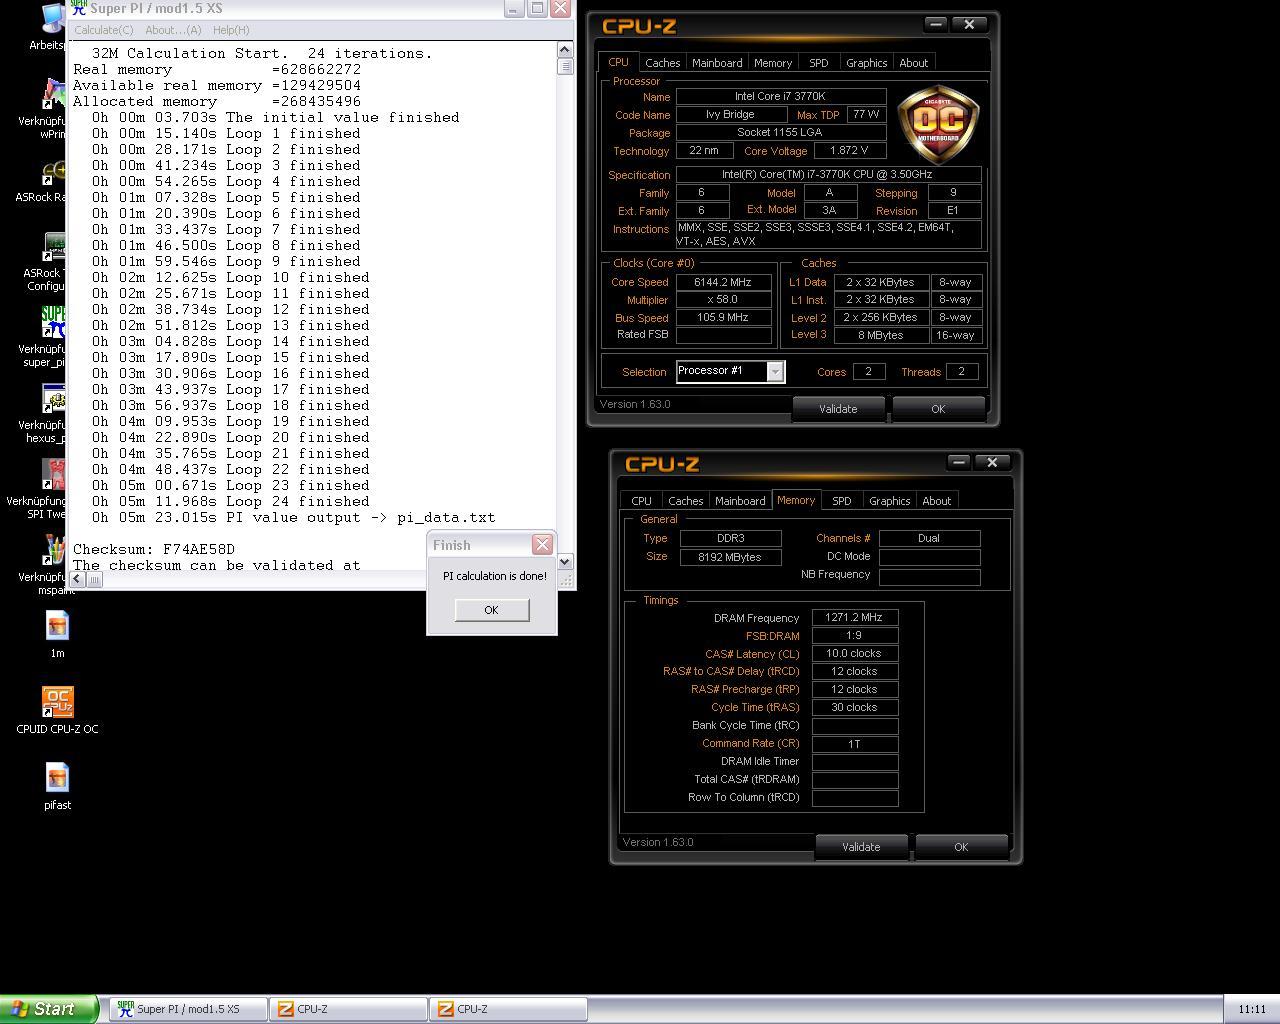The height and width of the screenshot is (1024, 1280).
Task: Expand the Processor #1 selection dropdown
Action: click(775, 372)
